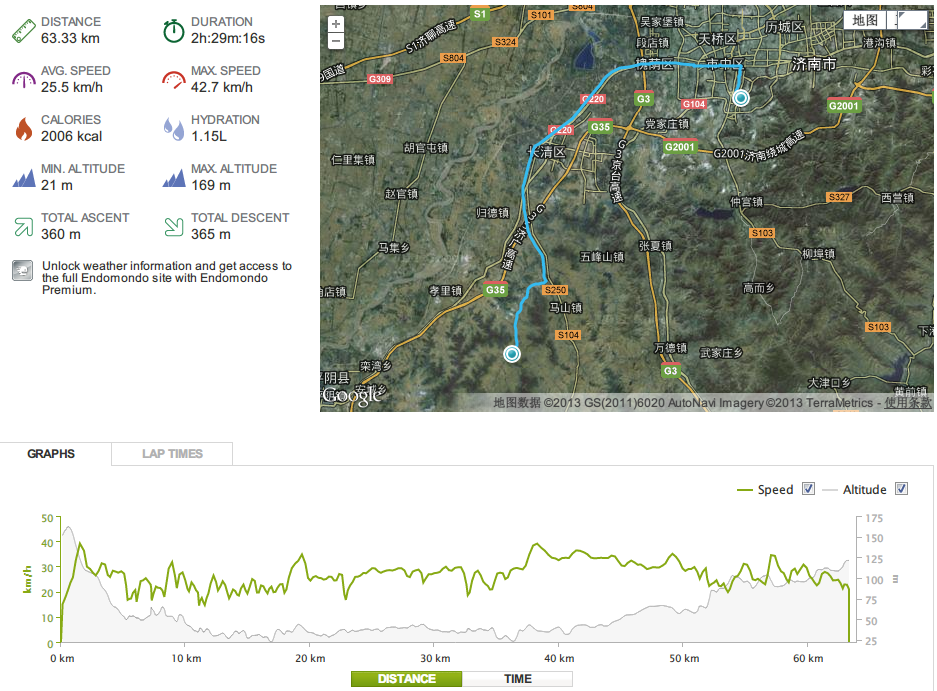
Task: Toggle the Altitude graph checkbox
Action: (x=901, y=489)
